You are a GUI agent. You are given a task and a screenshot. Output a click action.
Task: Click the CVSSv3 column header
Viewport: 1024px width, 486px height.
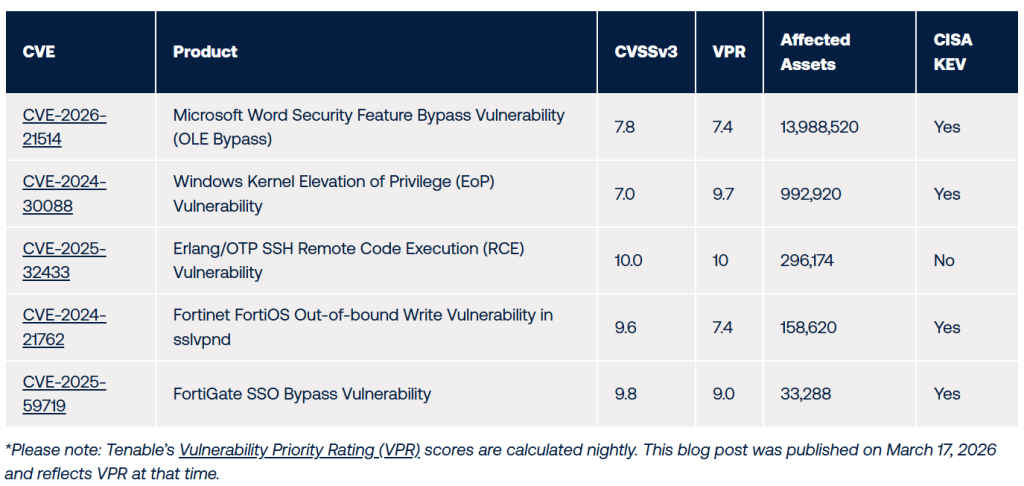click(x=645, y=52)
